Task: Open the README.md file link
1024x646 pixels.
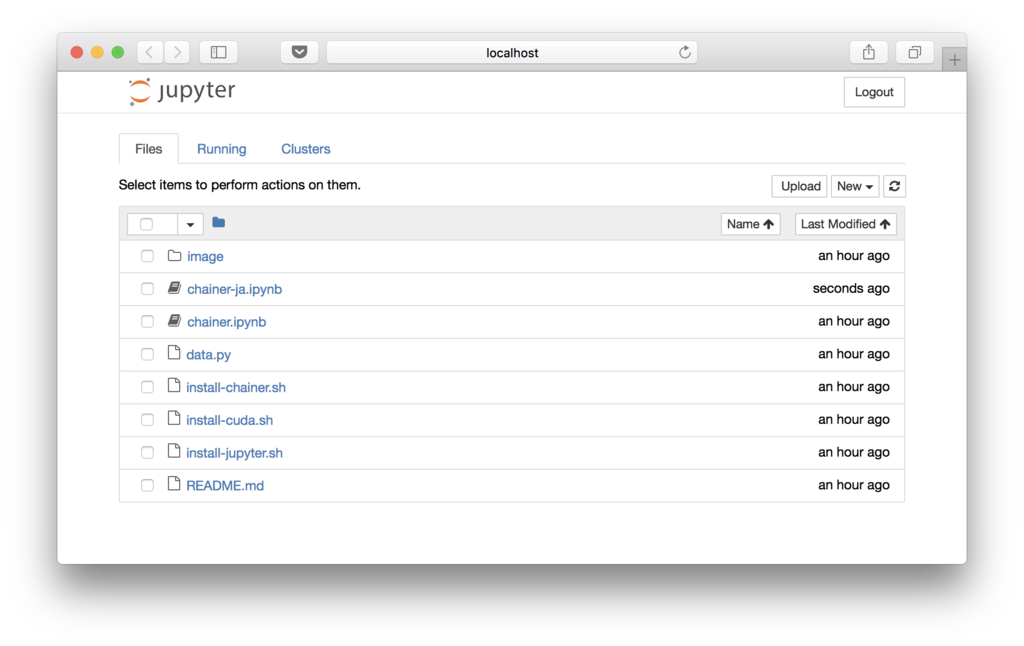Action: click(x=225, y=485)
